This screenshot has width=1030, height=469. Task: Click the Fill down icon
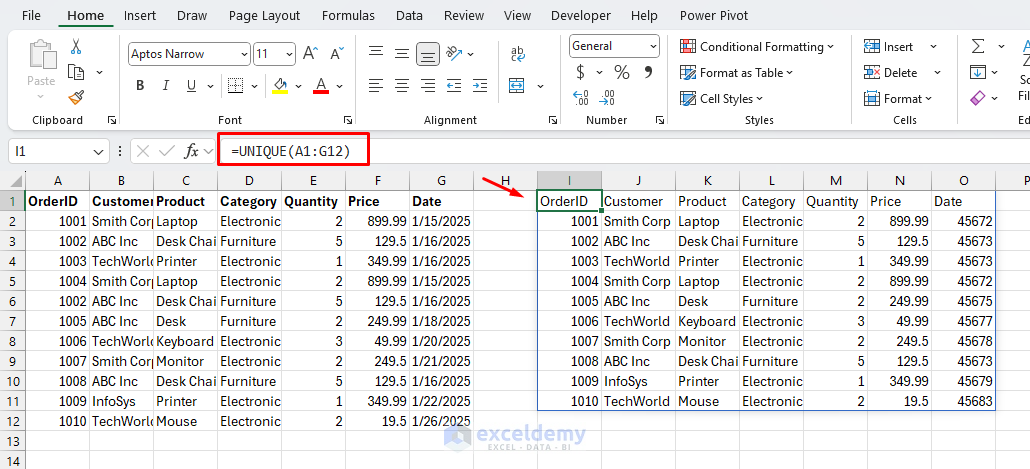tap(979, 72)
